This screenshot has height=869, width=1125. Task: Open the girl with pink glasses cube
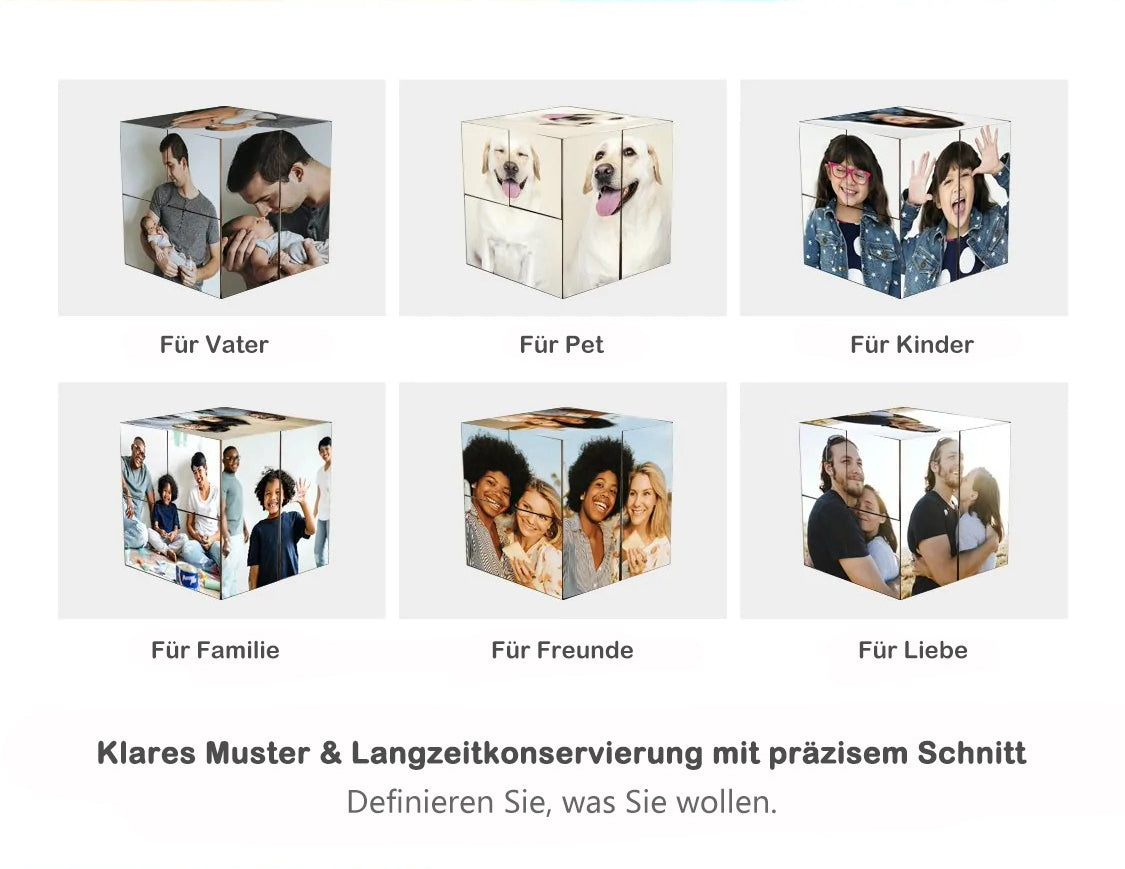905,202
